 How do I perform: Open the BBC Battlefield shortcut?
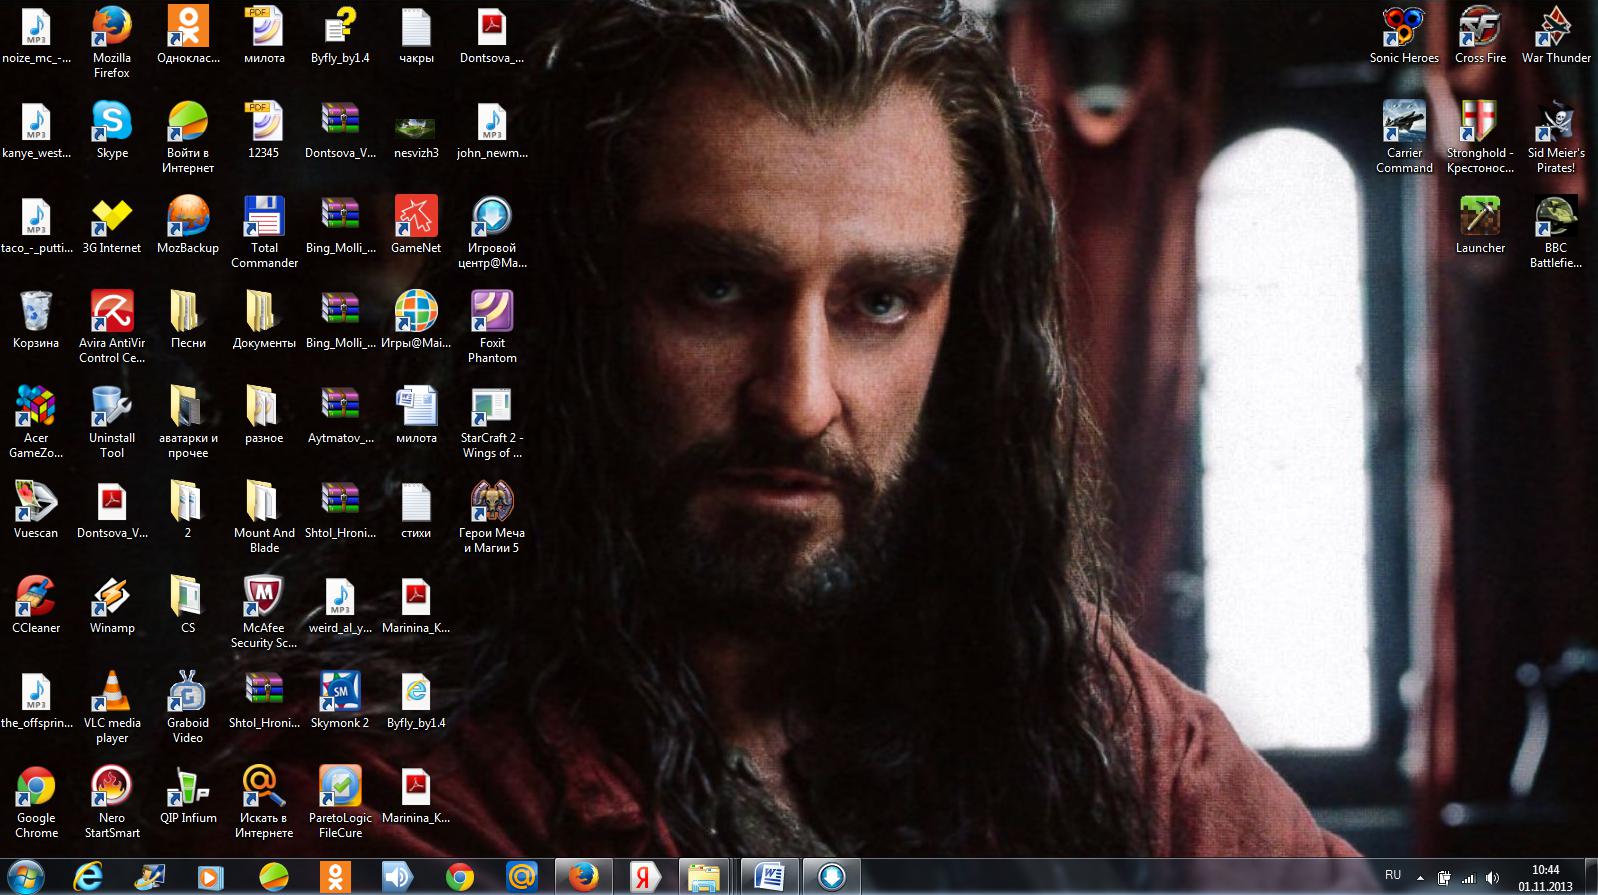point(1556,232)
